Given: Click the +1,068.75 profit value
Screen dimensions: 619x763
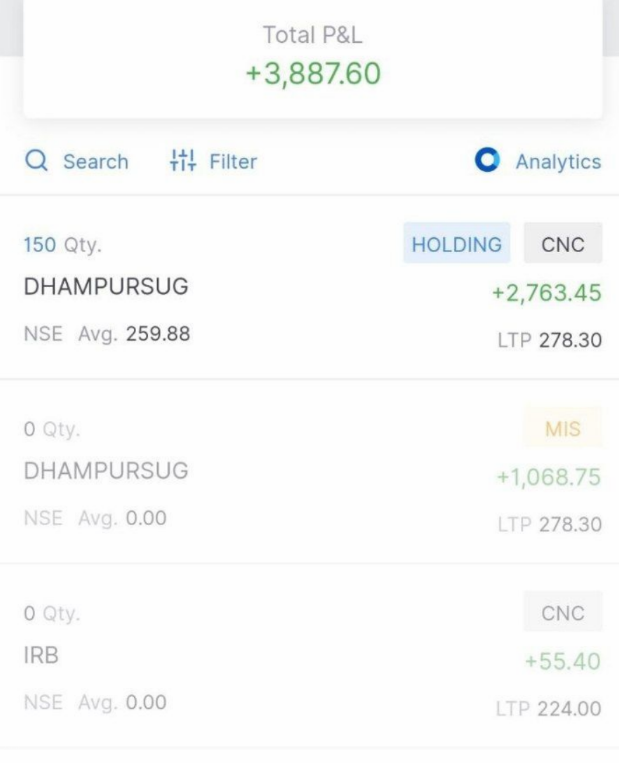Looking at the screenshot, I should point(549,478).
